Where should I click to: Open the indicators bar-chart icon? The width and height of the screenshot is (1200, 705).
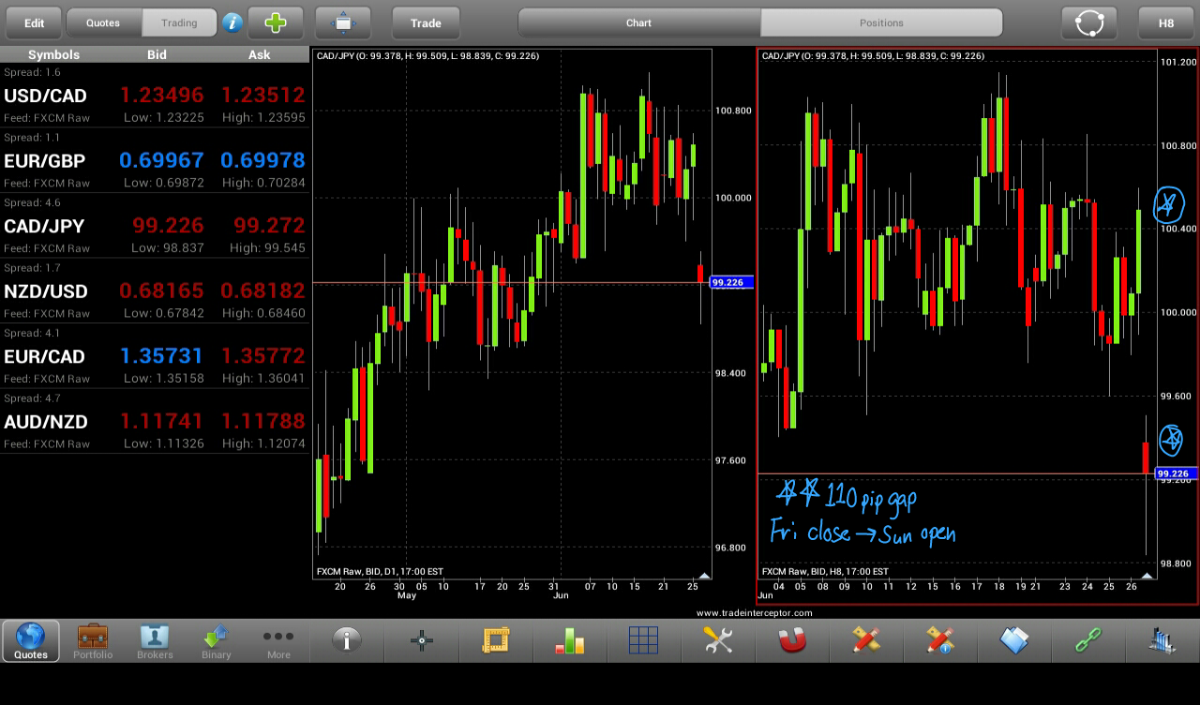click(x=570, y=640)
